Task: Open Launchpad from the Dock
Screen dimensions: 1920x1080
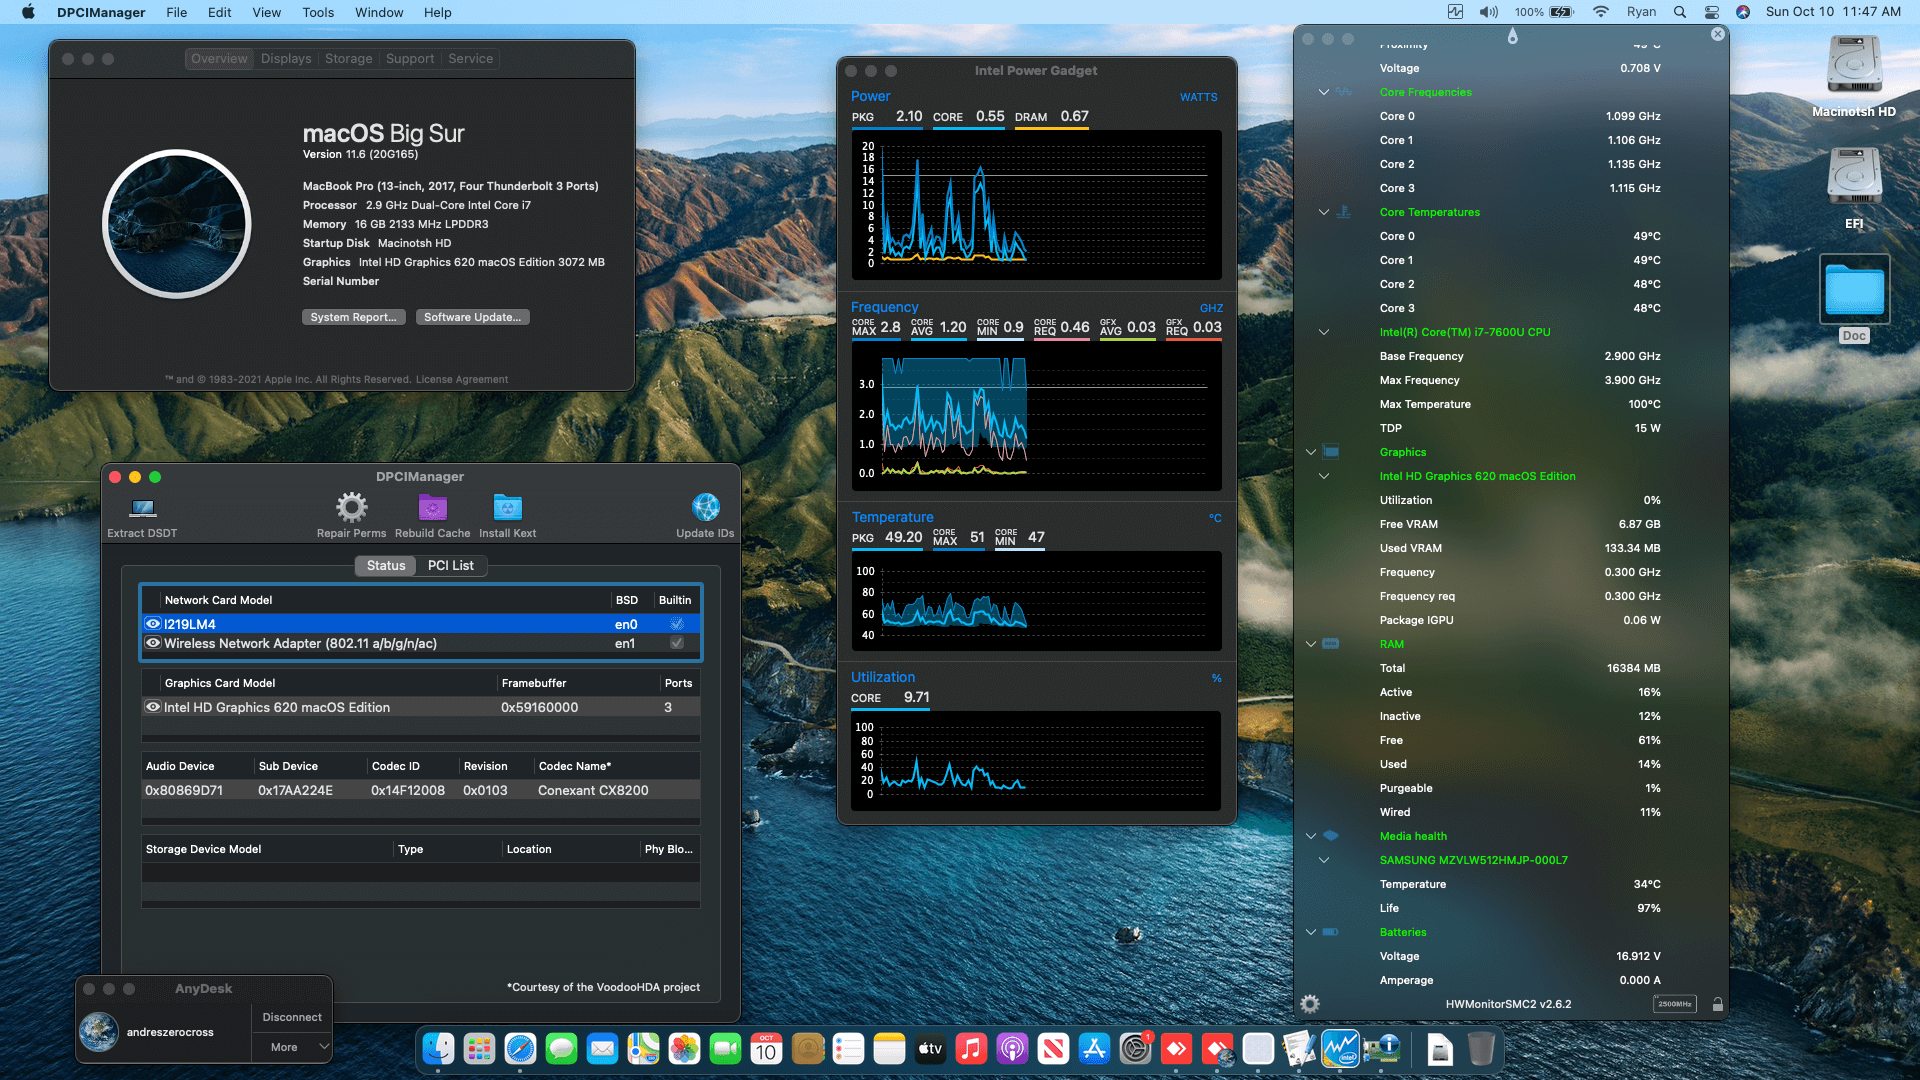Action: pyautogui.click(x=479, y=1049)
